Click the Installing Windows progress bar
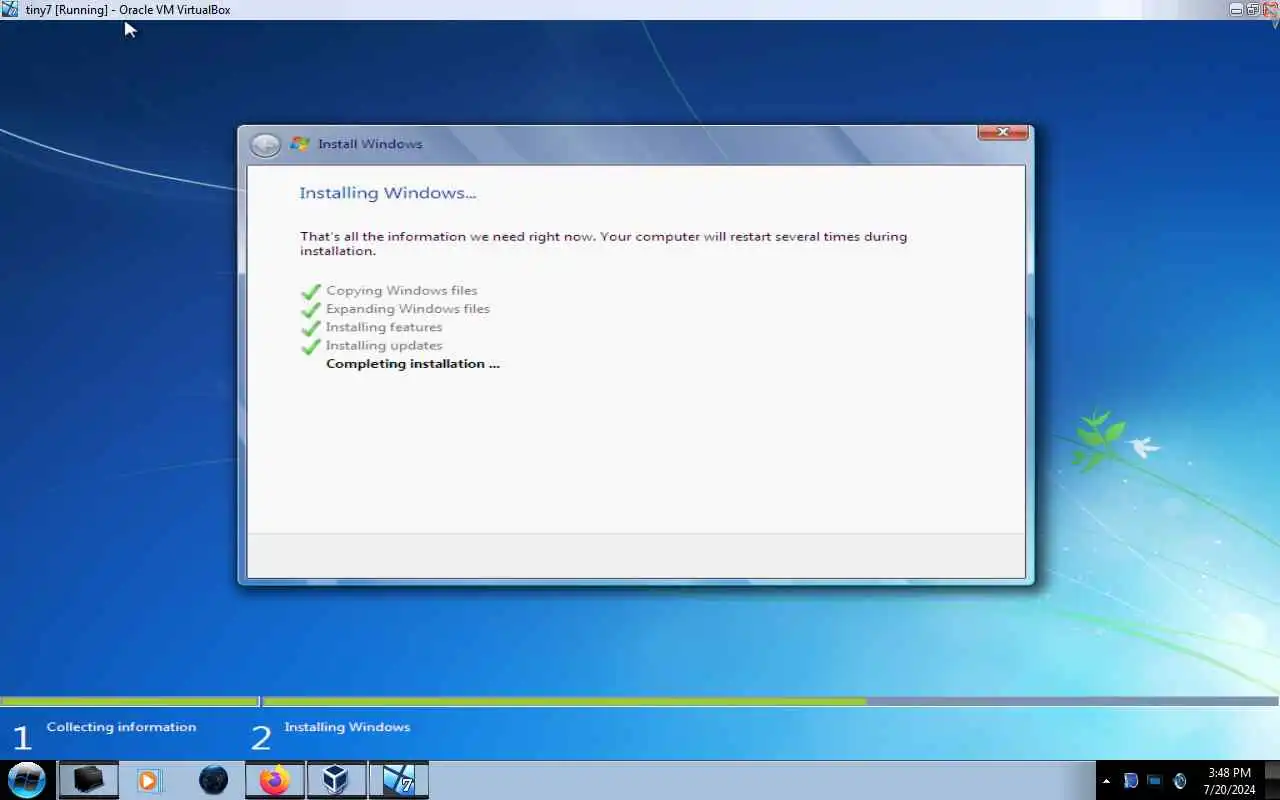Image resolution: width=1280 pixels, height=800 pixels. (x=770, y=701)
